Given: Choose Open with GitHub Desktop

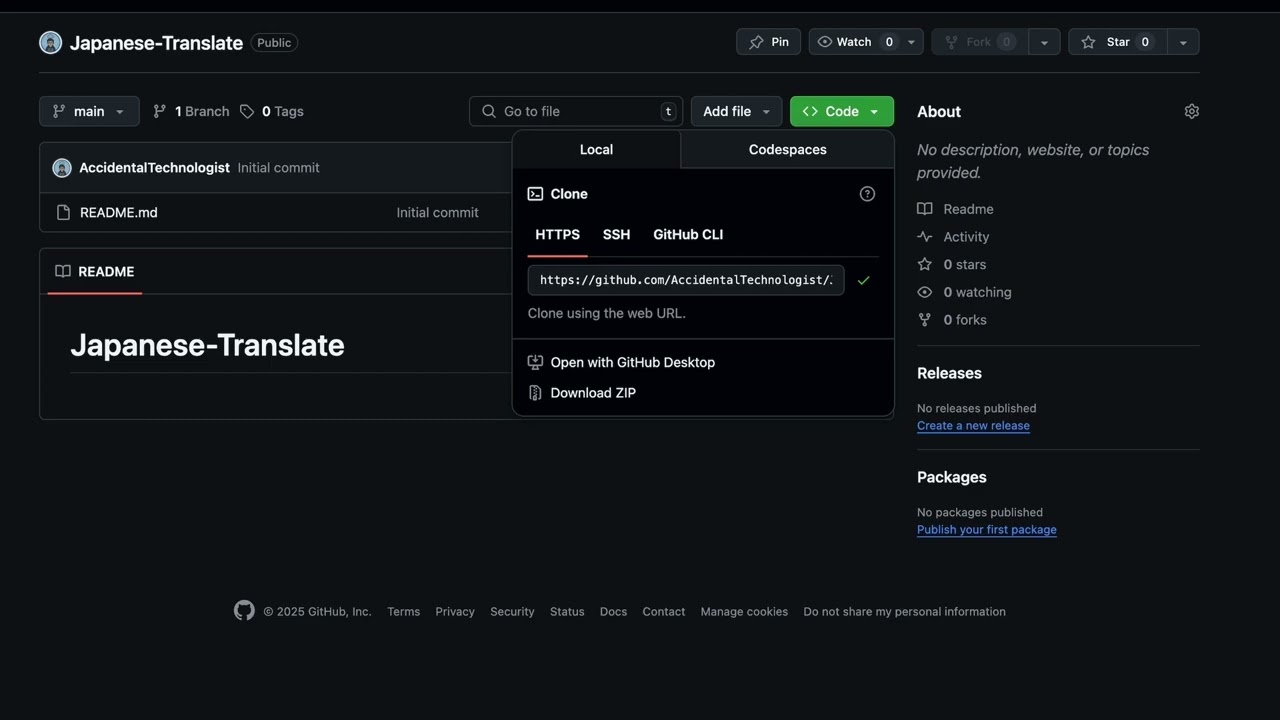Looking at the screenshot, I should pyautogui.click(x=633, y=362).
